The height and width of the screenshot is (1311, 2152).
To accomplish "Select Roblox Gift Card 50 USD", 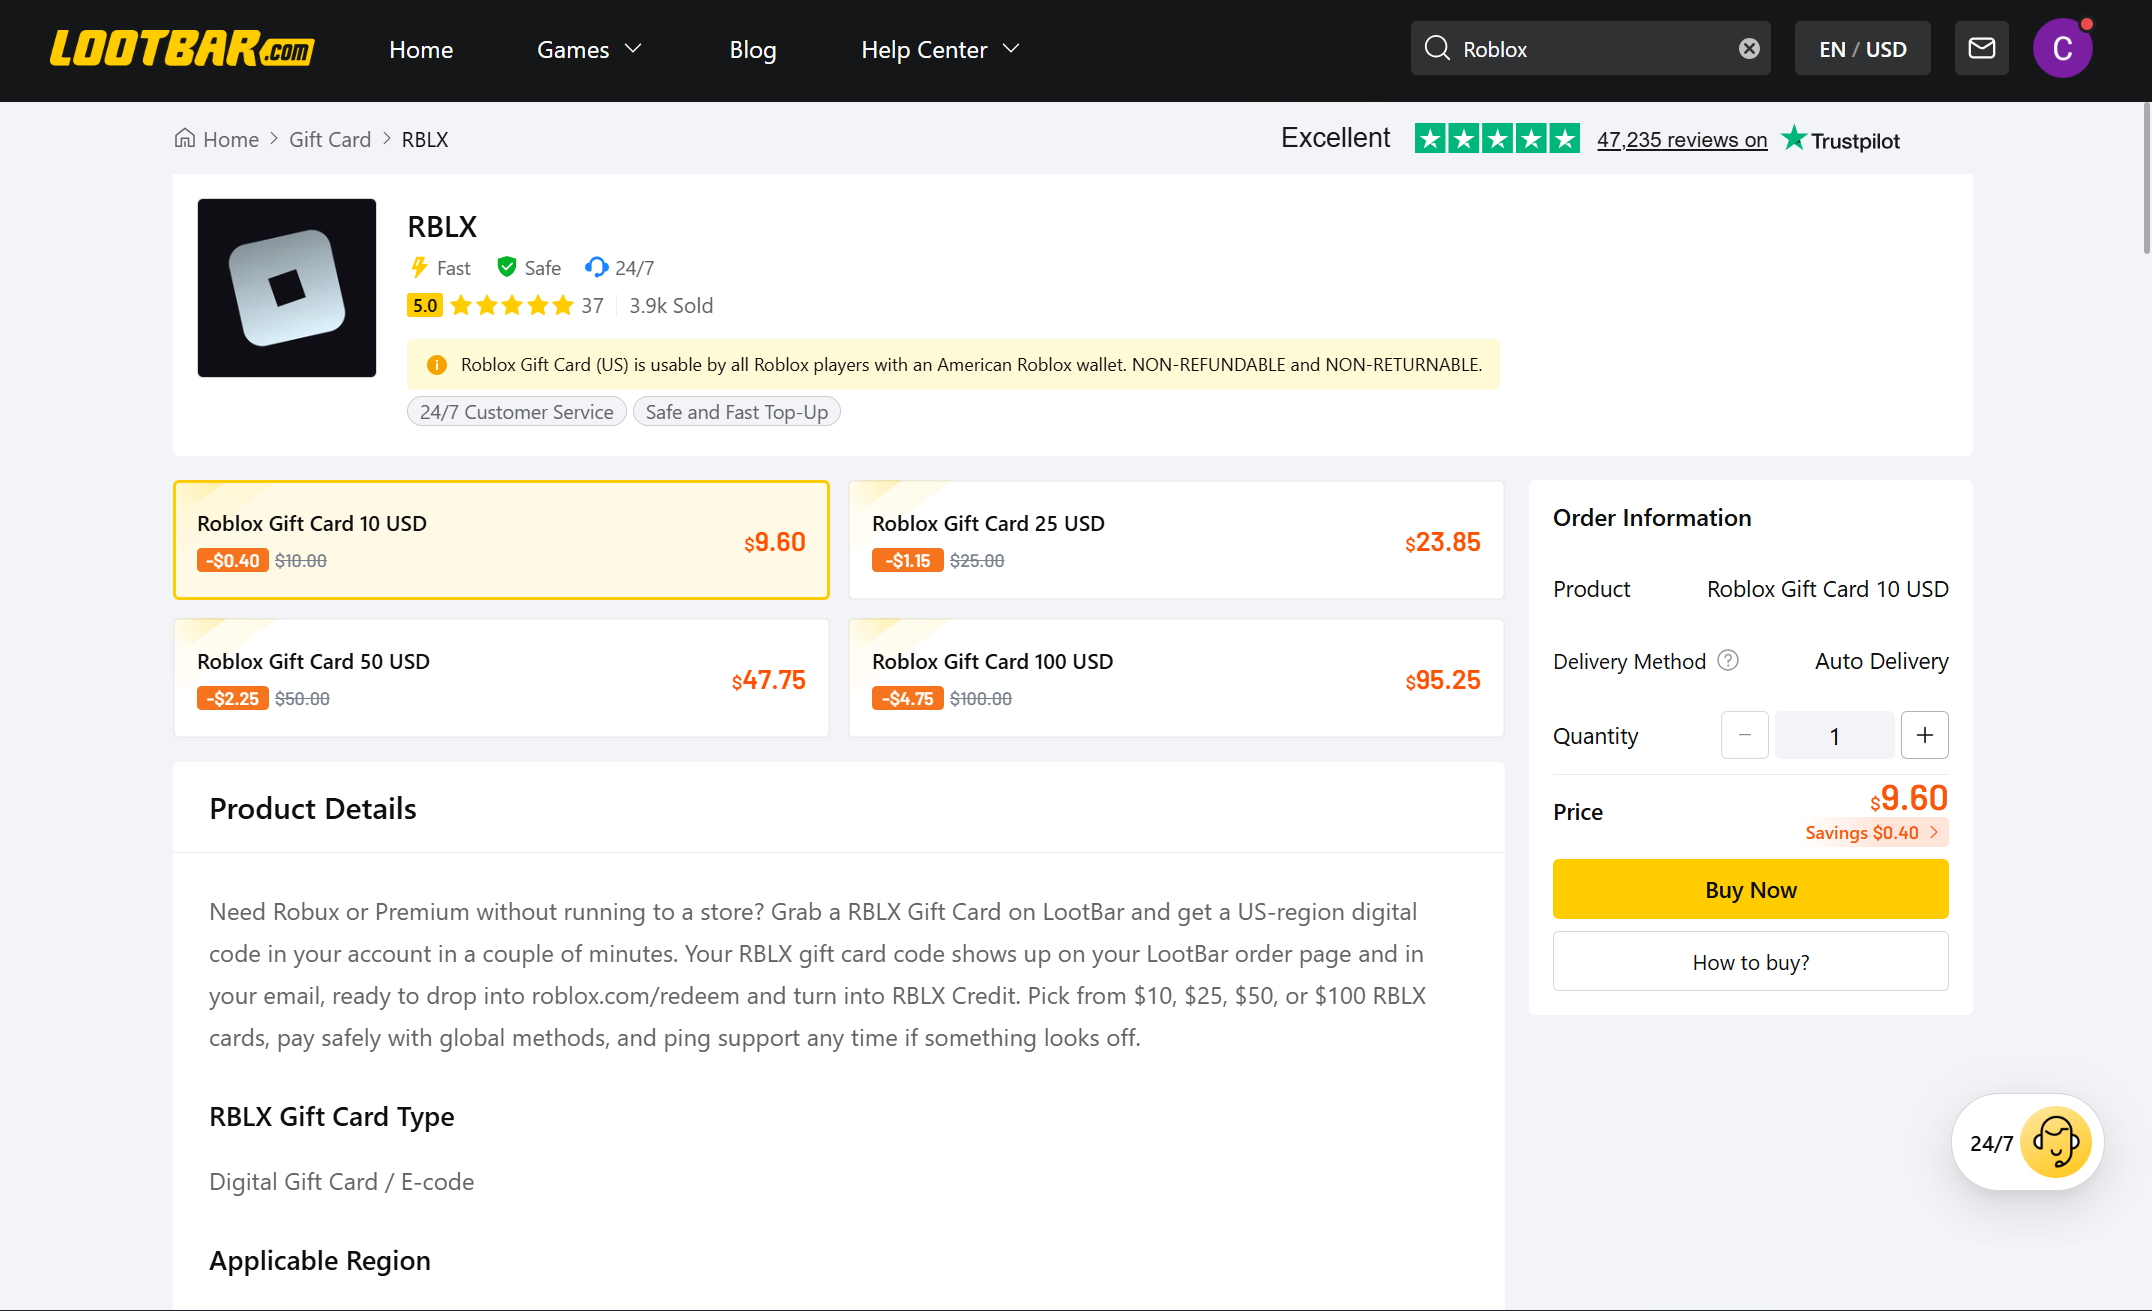I will [501, 678].
